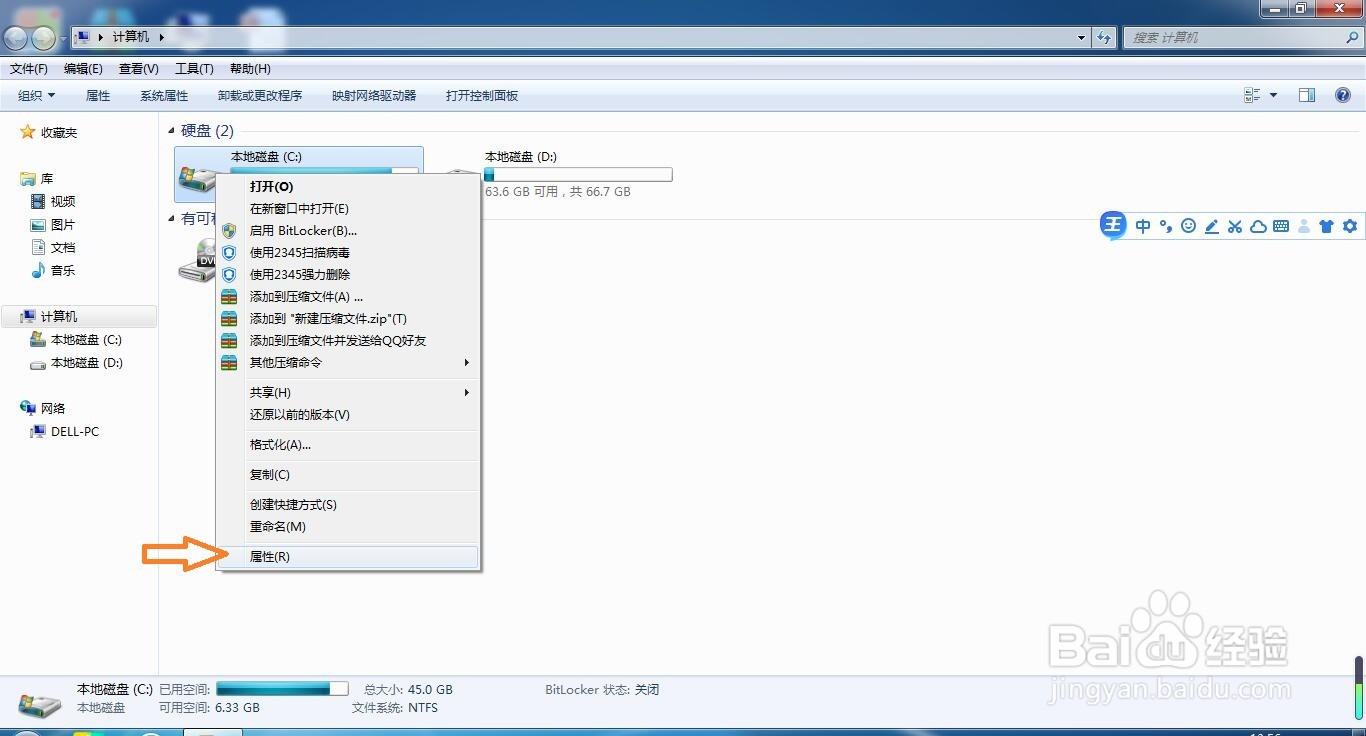Screen dimensions: 1366x736
Task: Click the IME user account icon
Action: point(1304,226)
